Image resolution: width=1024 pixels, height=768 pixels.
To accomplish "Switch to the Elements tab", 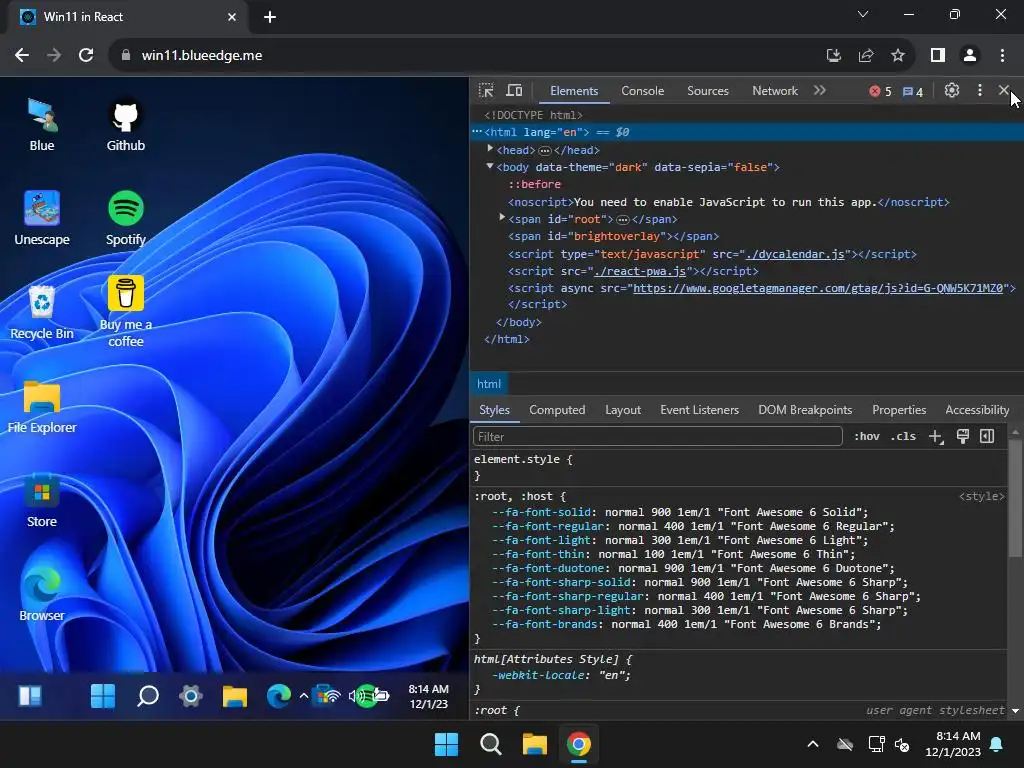I will pyautogui.click(x=574, y=91).
